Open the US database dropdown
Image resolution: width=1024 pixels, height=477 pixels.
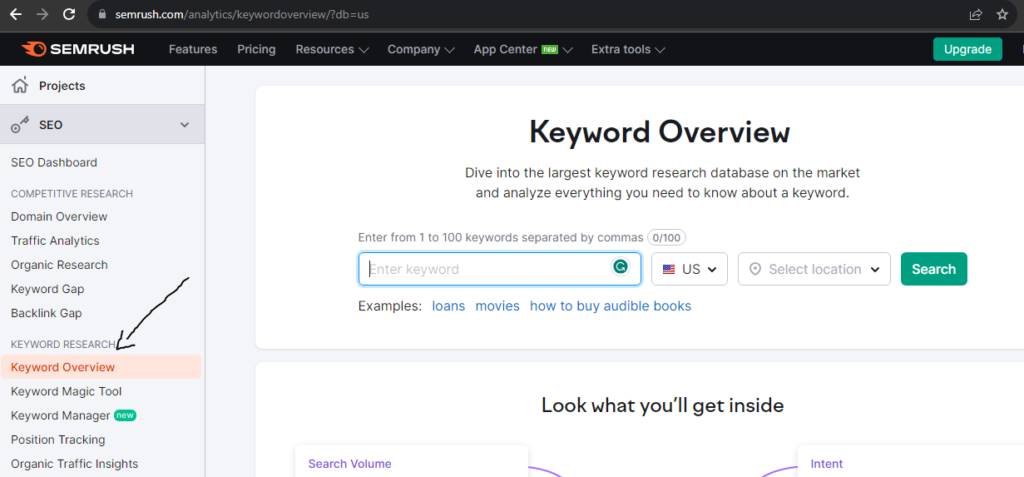(689, 269)
